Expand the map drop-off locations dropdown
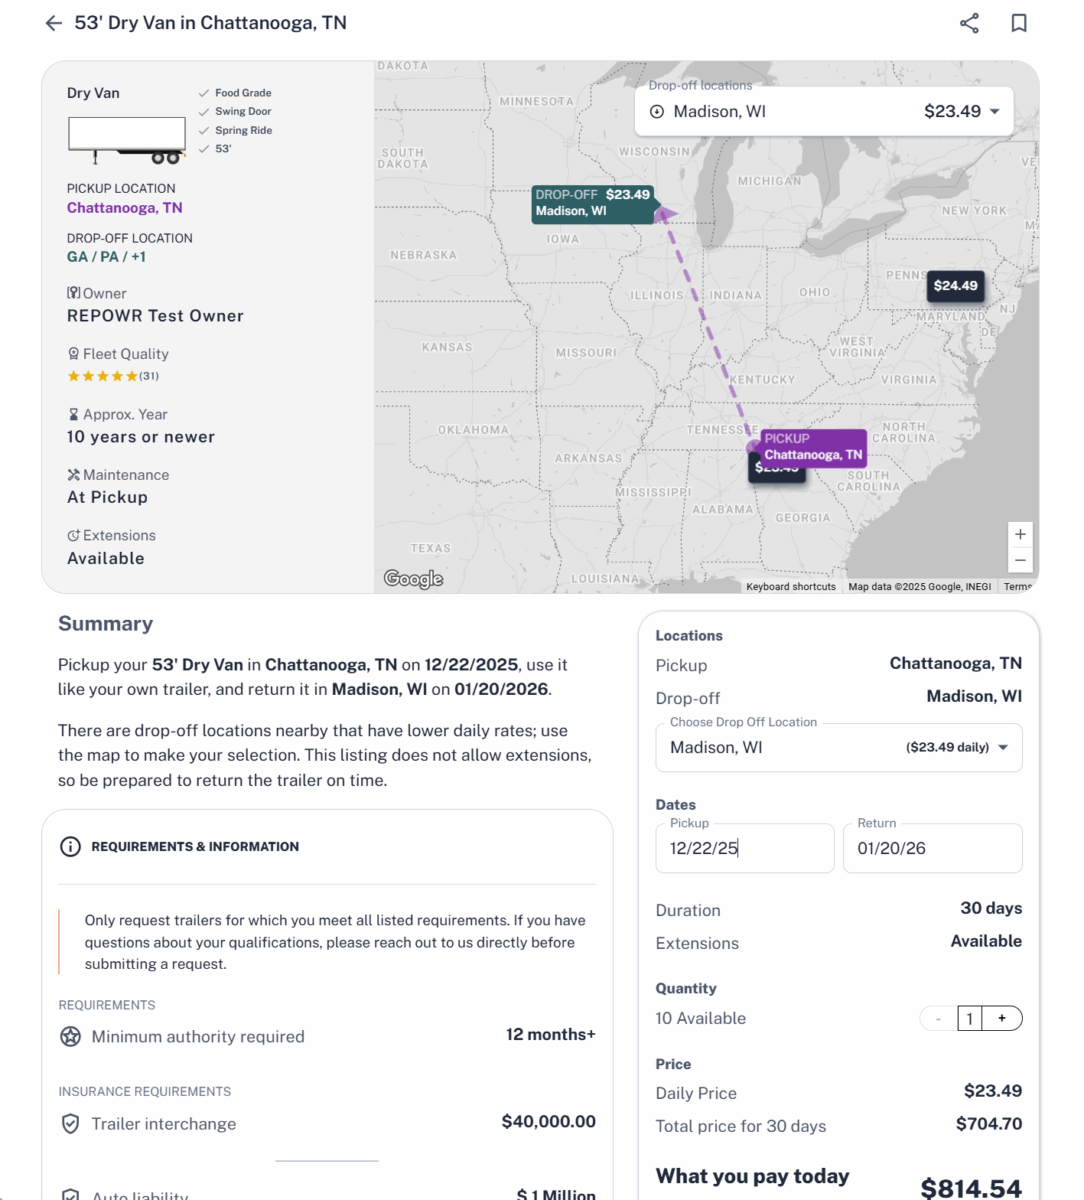The width and height of the screenshot is (1084, 1200). point(994,112)
